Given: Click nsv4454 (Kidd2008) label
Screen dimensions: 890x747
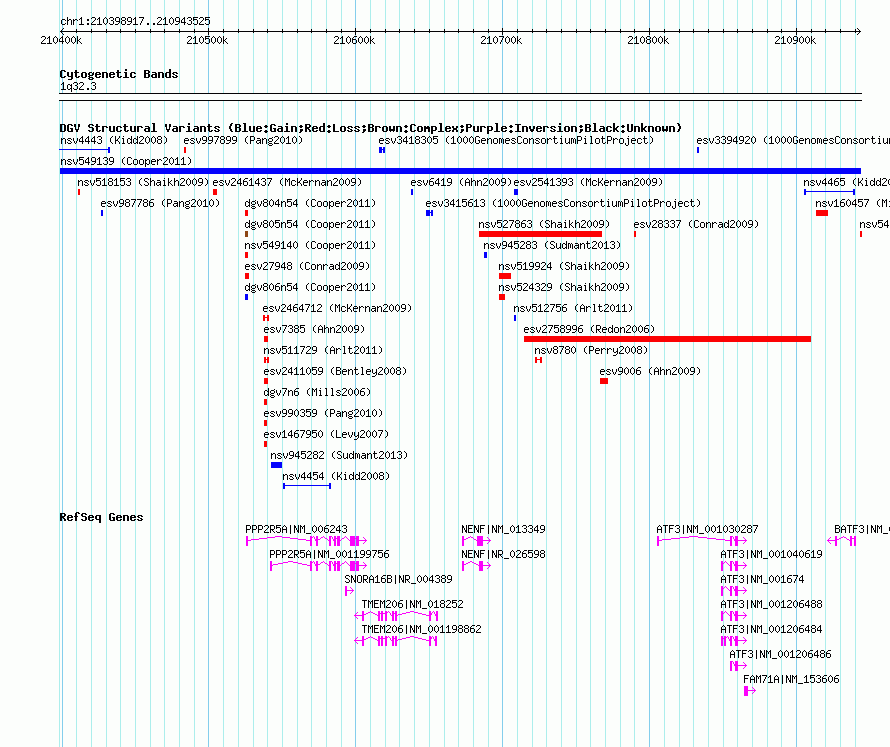Looking at the screenshot, I should [x=336, y=476].
